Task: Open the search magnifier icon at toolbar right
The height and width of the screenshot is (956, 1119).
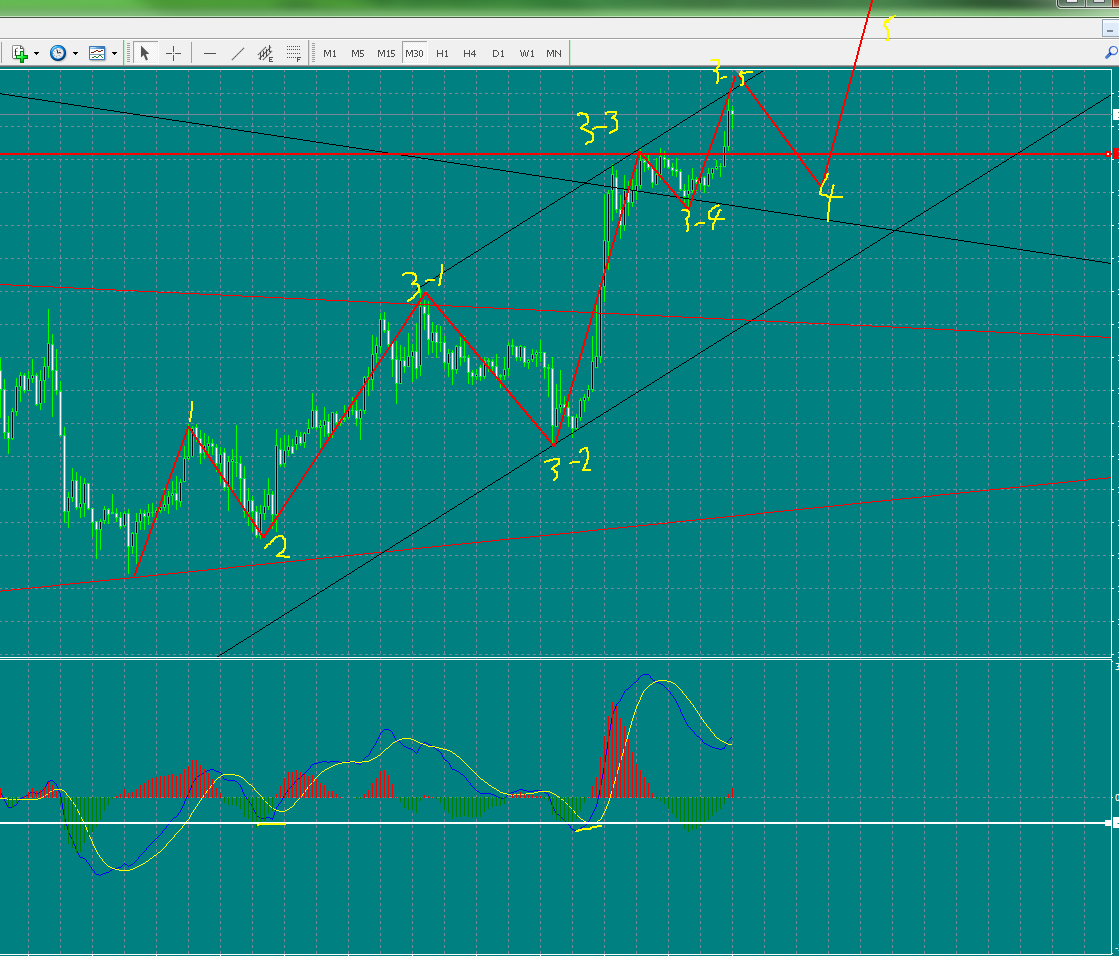Action: pyautogui.click(x=1111, y=53)
